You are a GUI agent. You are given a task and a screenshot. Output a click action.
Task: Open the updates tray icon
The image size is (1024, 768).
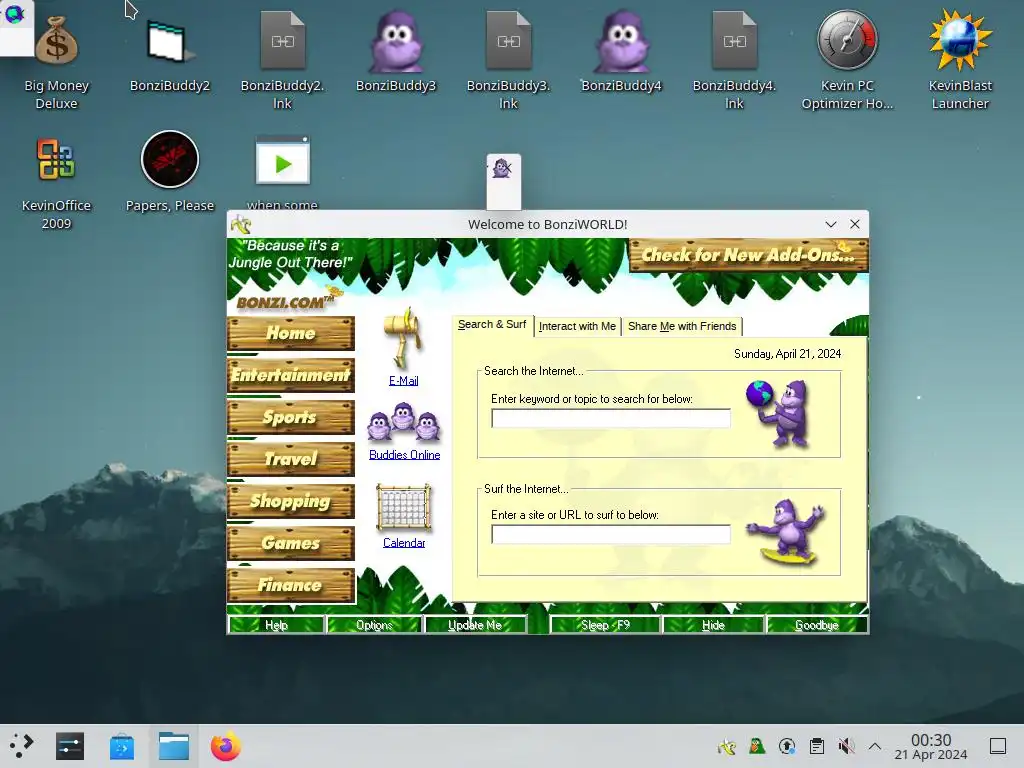click(x=787, y=746)
